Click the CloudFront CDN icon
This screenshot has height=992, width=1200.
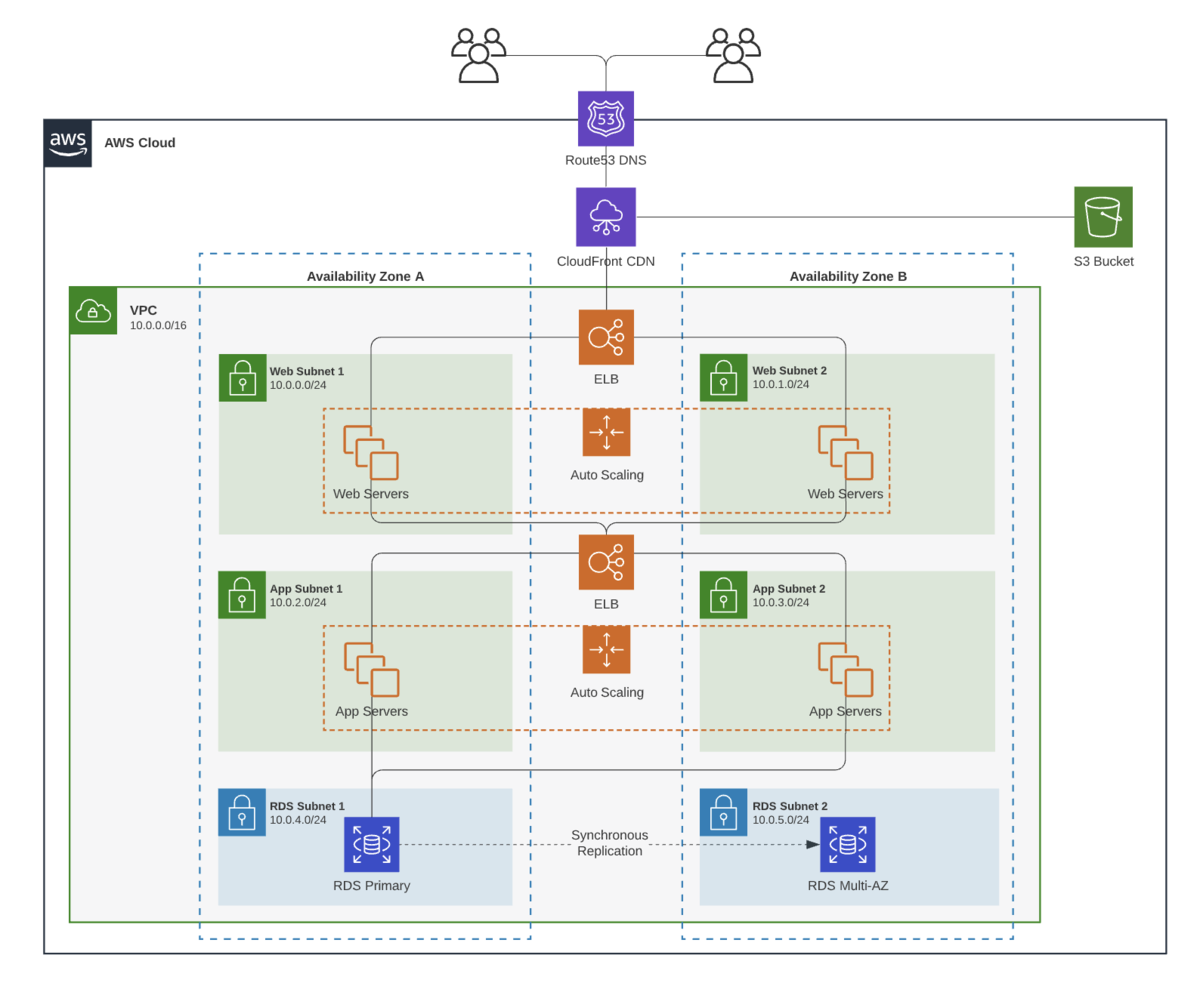(x=604, y=216)
